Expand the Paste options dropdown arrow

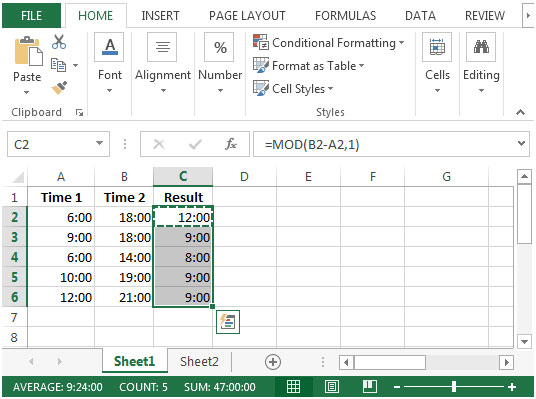27,92
